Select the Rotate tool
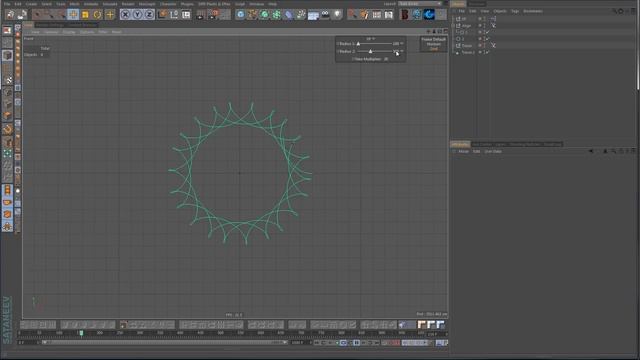 pos(98,15)
